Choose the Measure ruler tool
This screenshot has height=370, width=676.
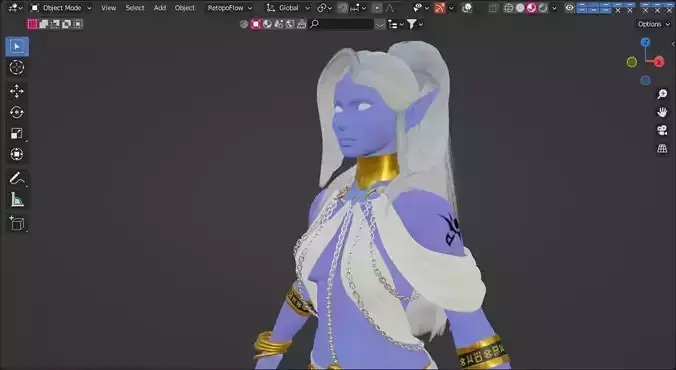tap(17, 199)
